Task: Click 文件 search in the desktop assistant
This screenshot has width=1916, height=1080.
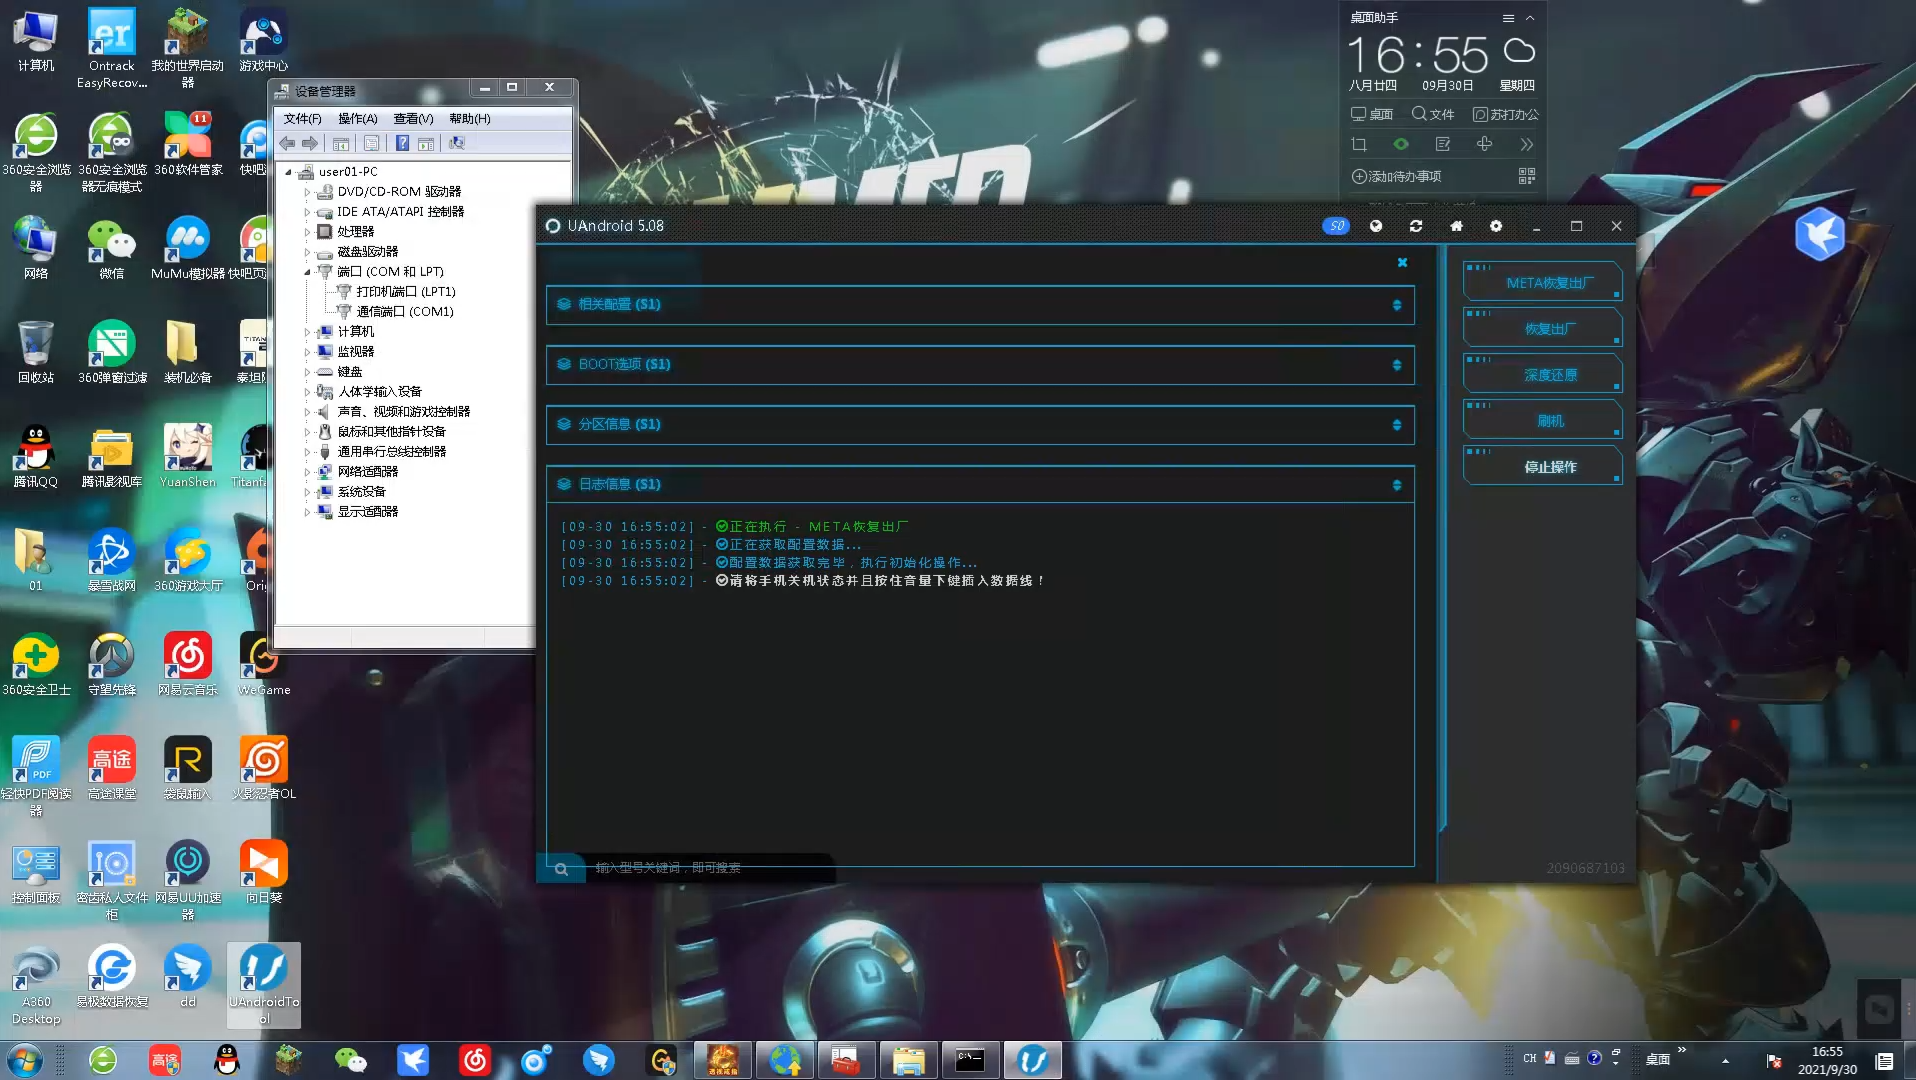Action: pyautogui.click(x=1433, y=114)
